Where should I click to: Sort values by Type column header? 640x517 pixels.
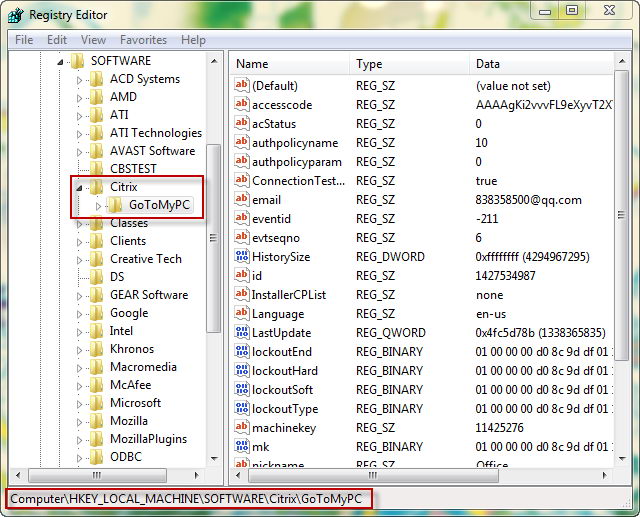(x=409, y=64)
